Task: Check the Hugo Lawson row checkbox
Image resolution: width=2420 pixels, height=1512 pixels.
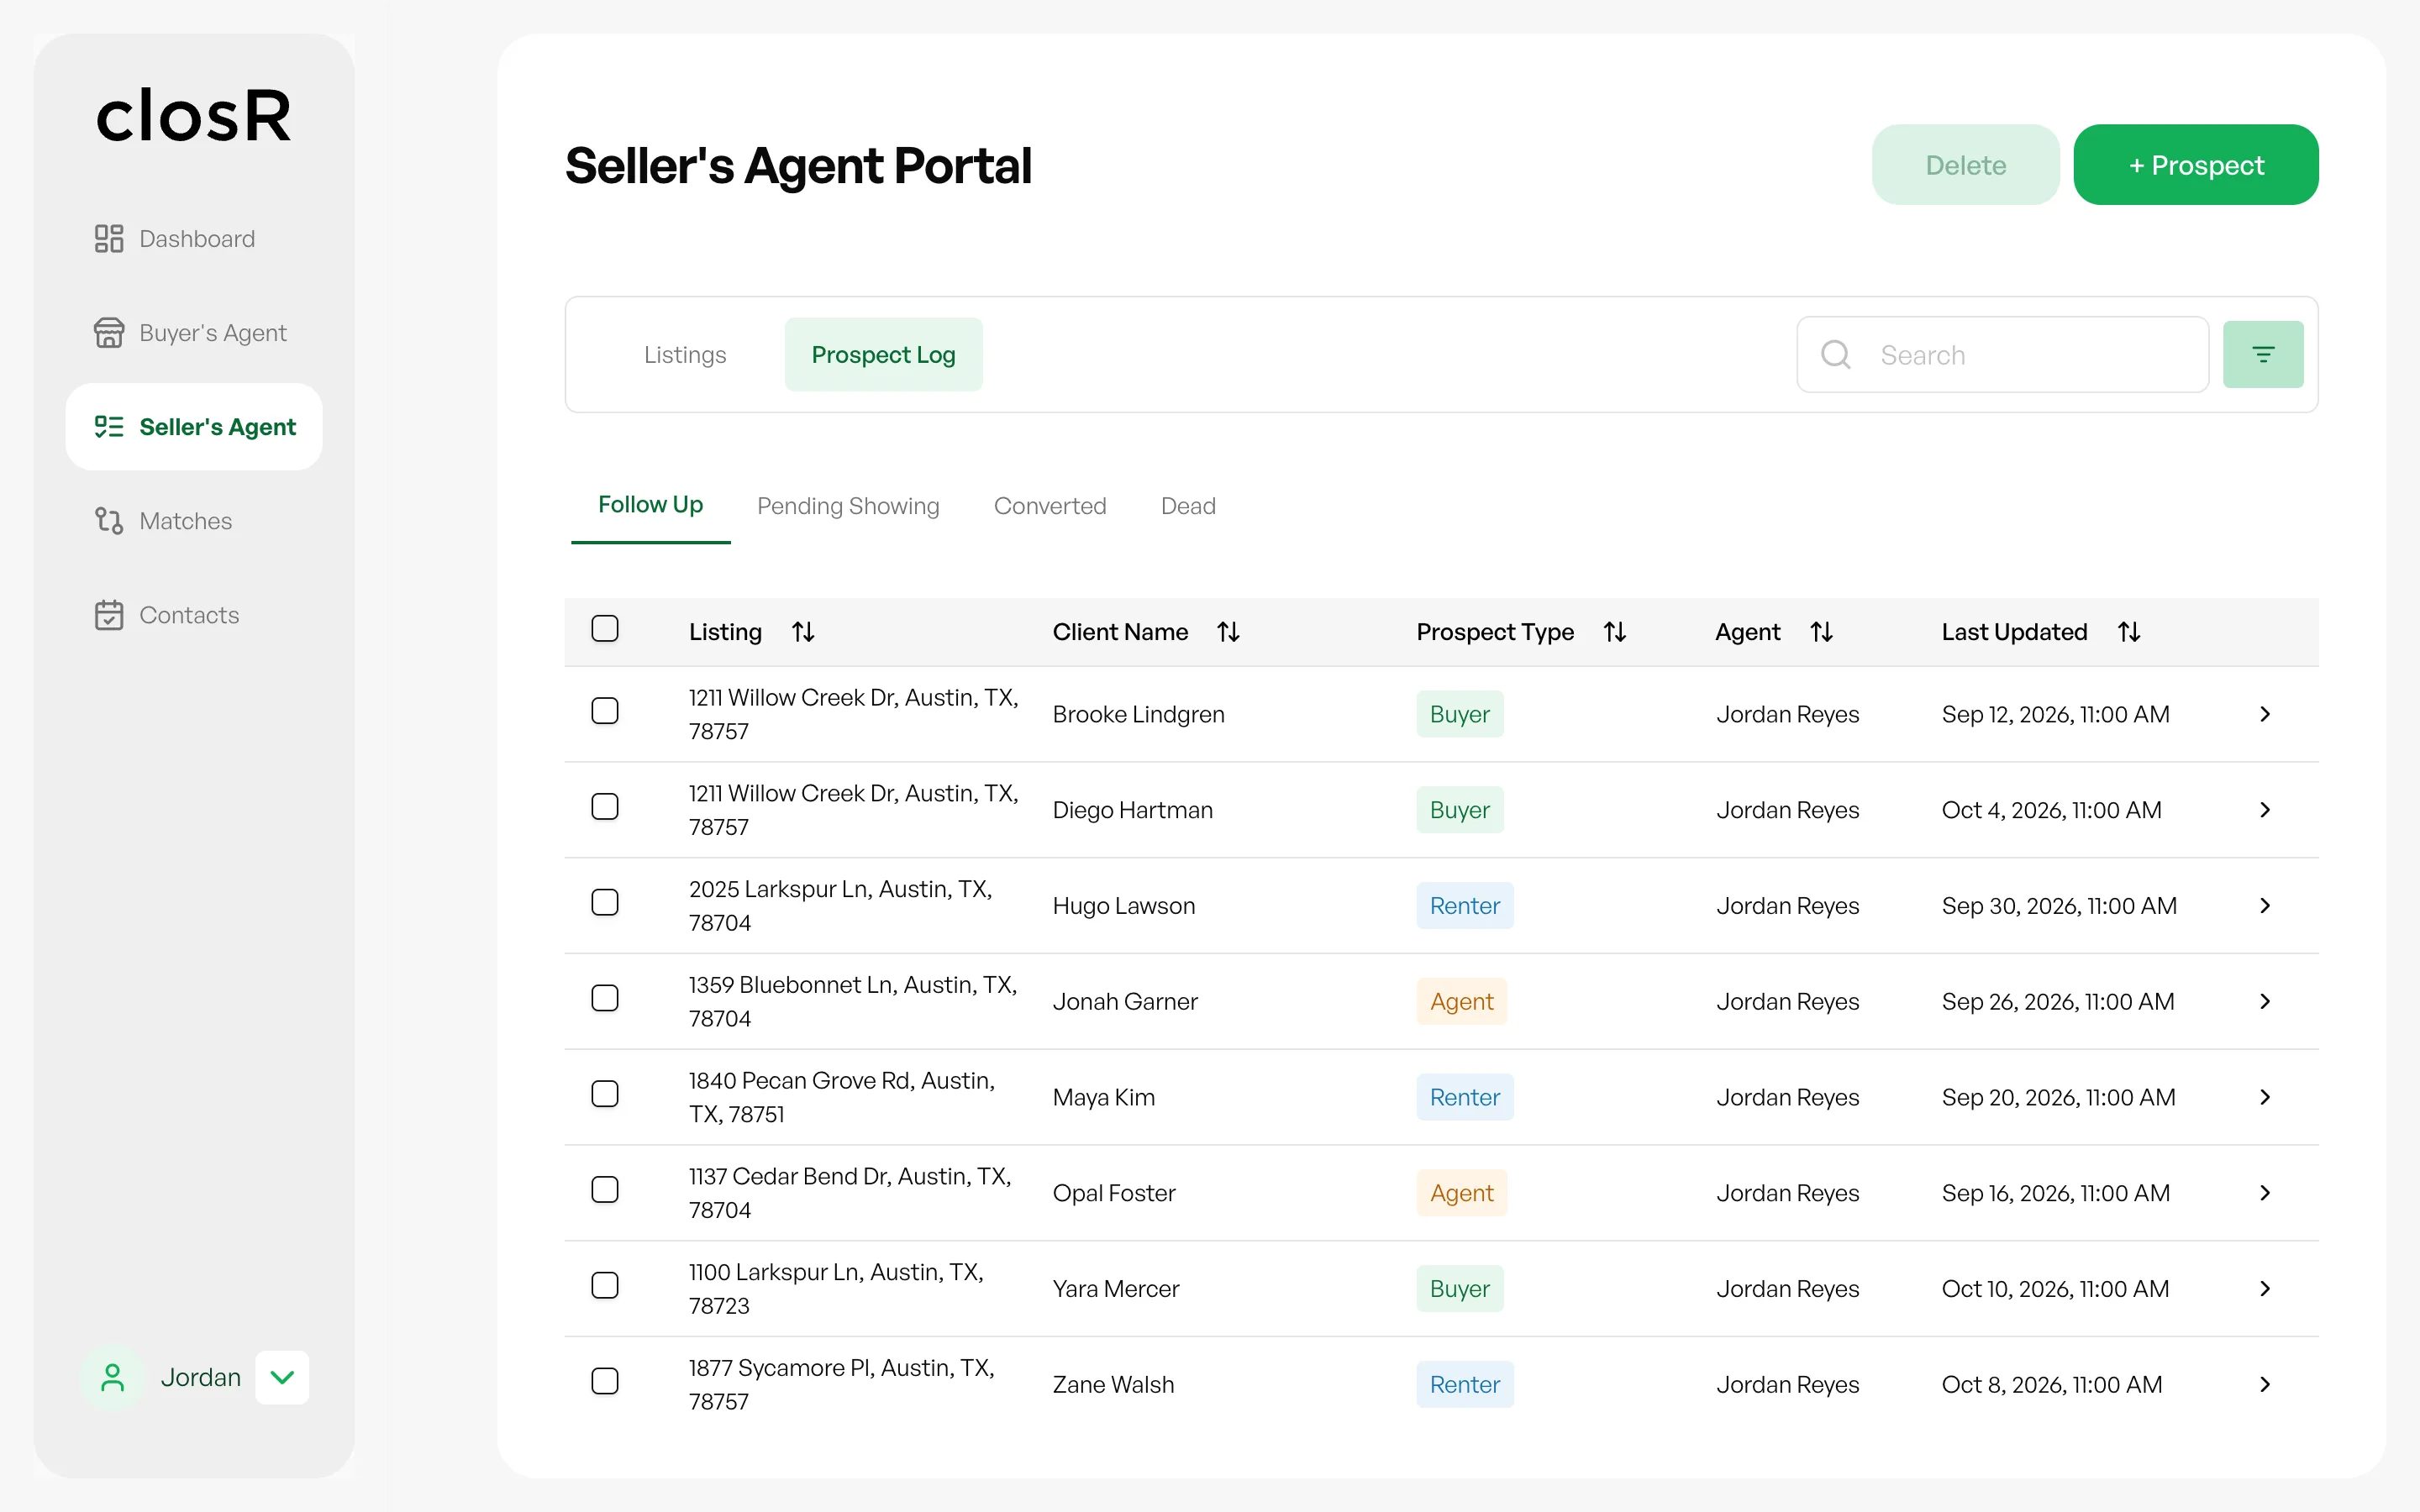Action: point(605,903)
